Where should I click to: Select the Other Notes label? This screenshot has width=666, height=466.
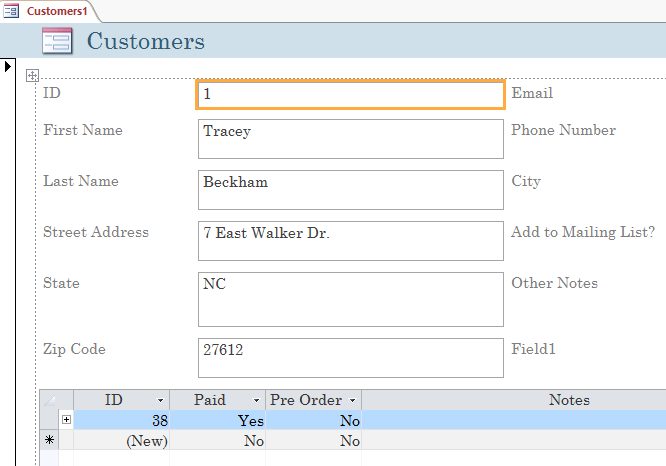(554, 283)
